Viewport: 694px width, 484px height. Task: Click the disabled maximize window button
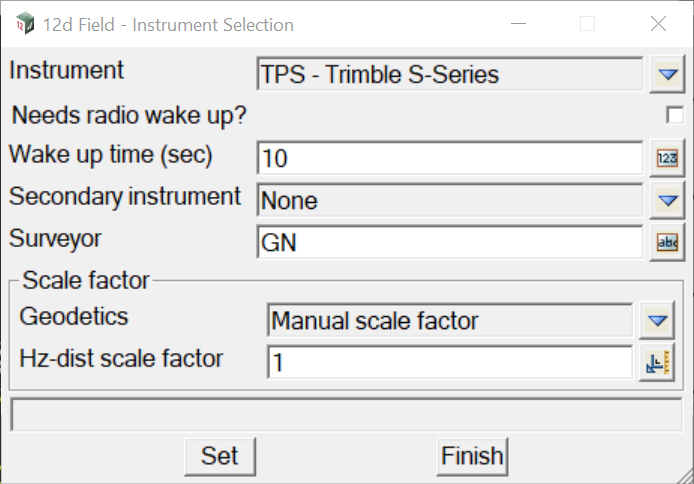tap(588, 24)
